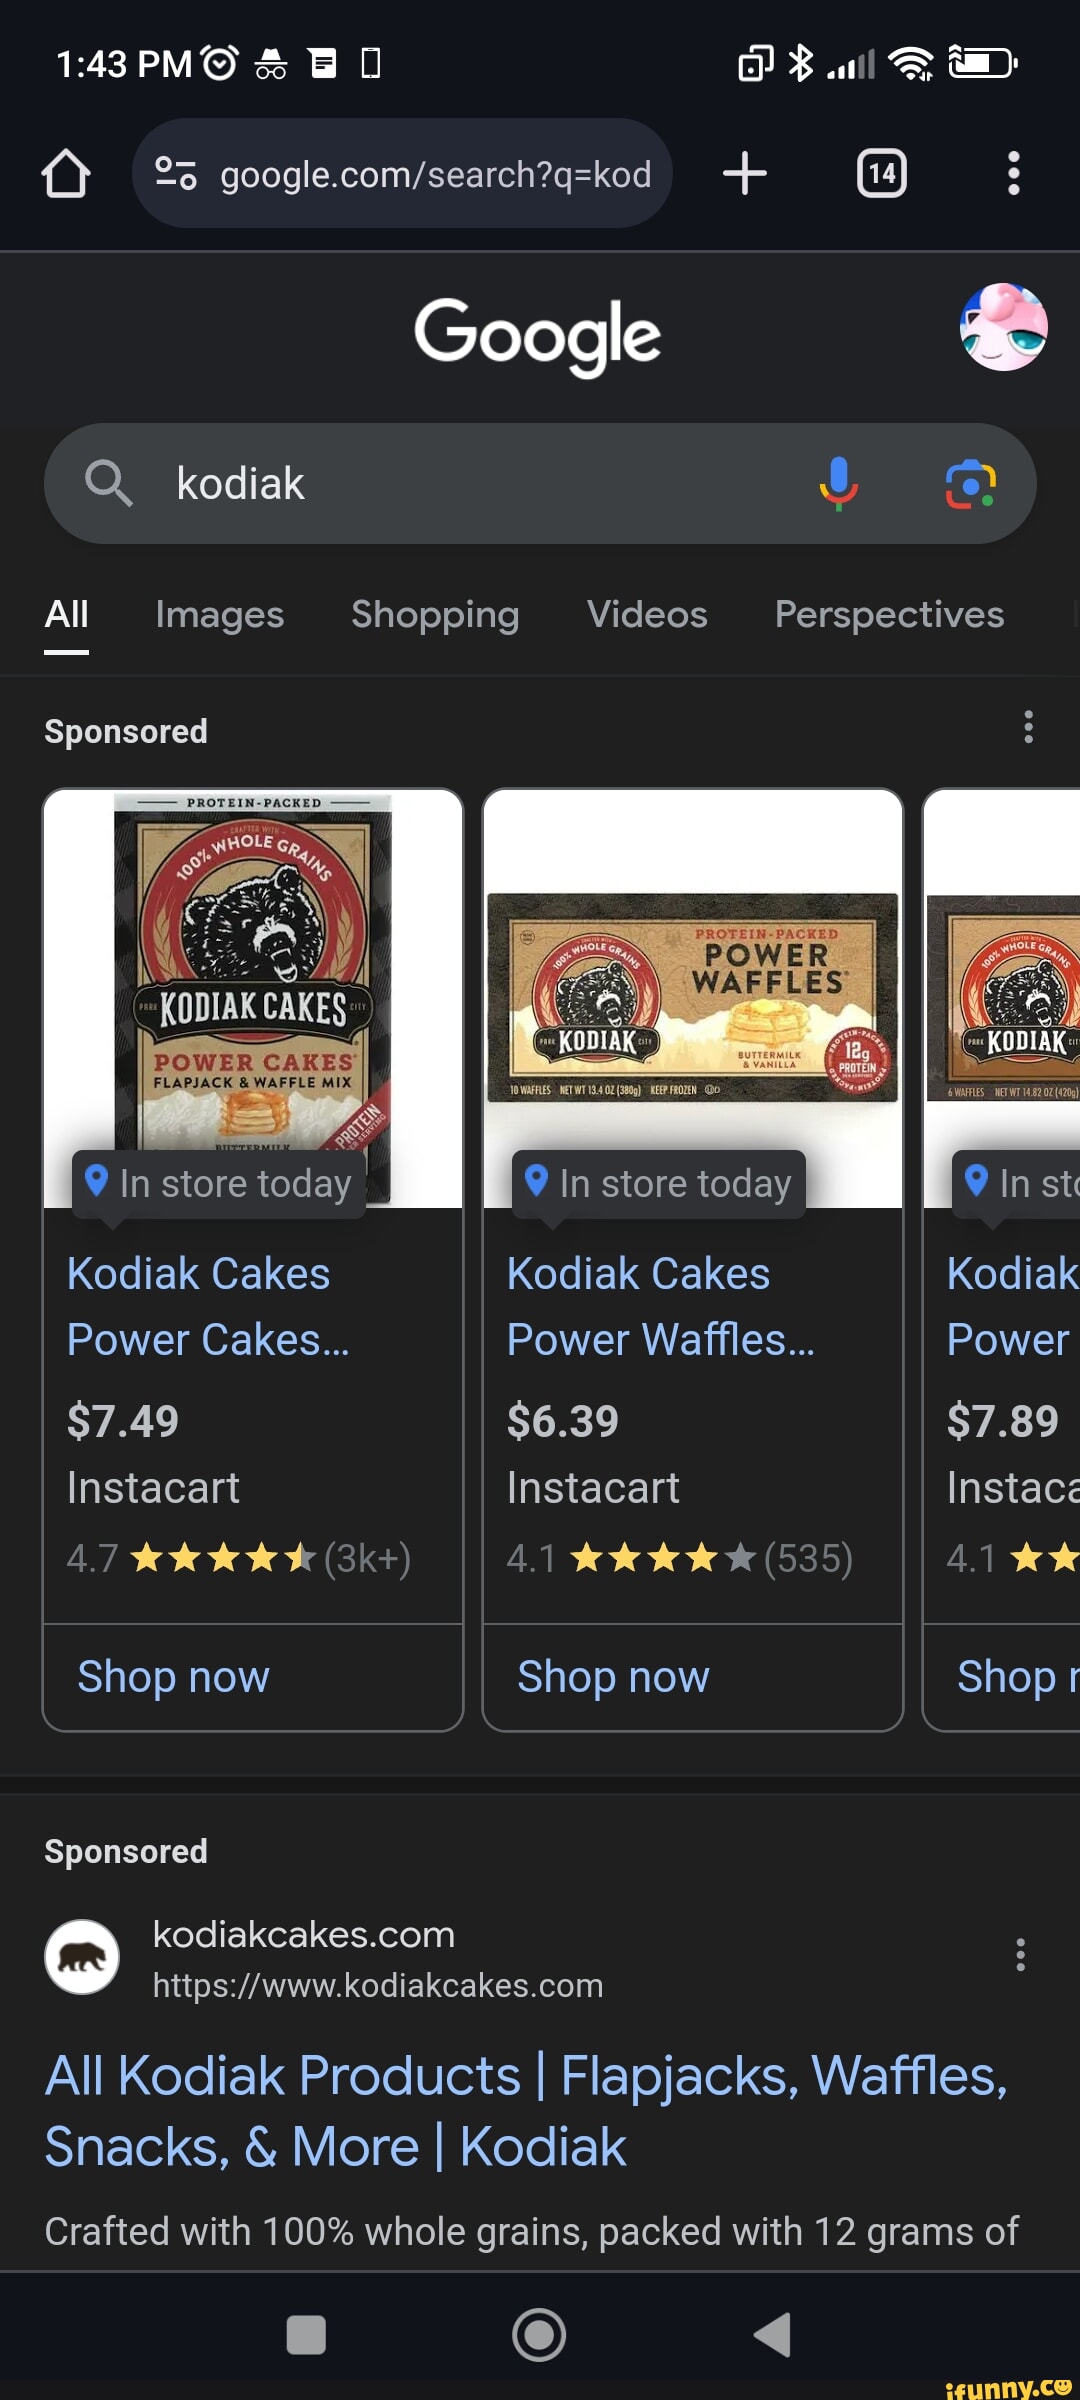Open the tab switcher showing 14 tabs
Screen dimensions: 1080x2400
pyautogui.click(x=882, y=174)
